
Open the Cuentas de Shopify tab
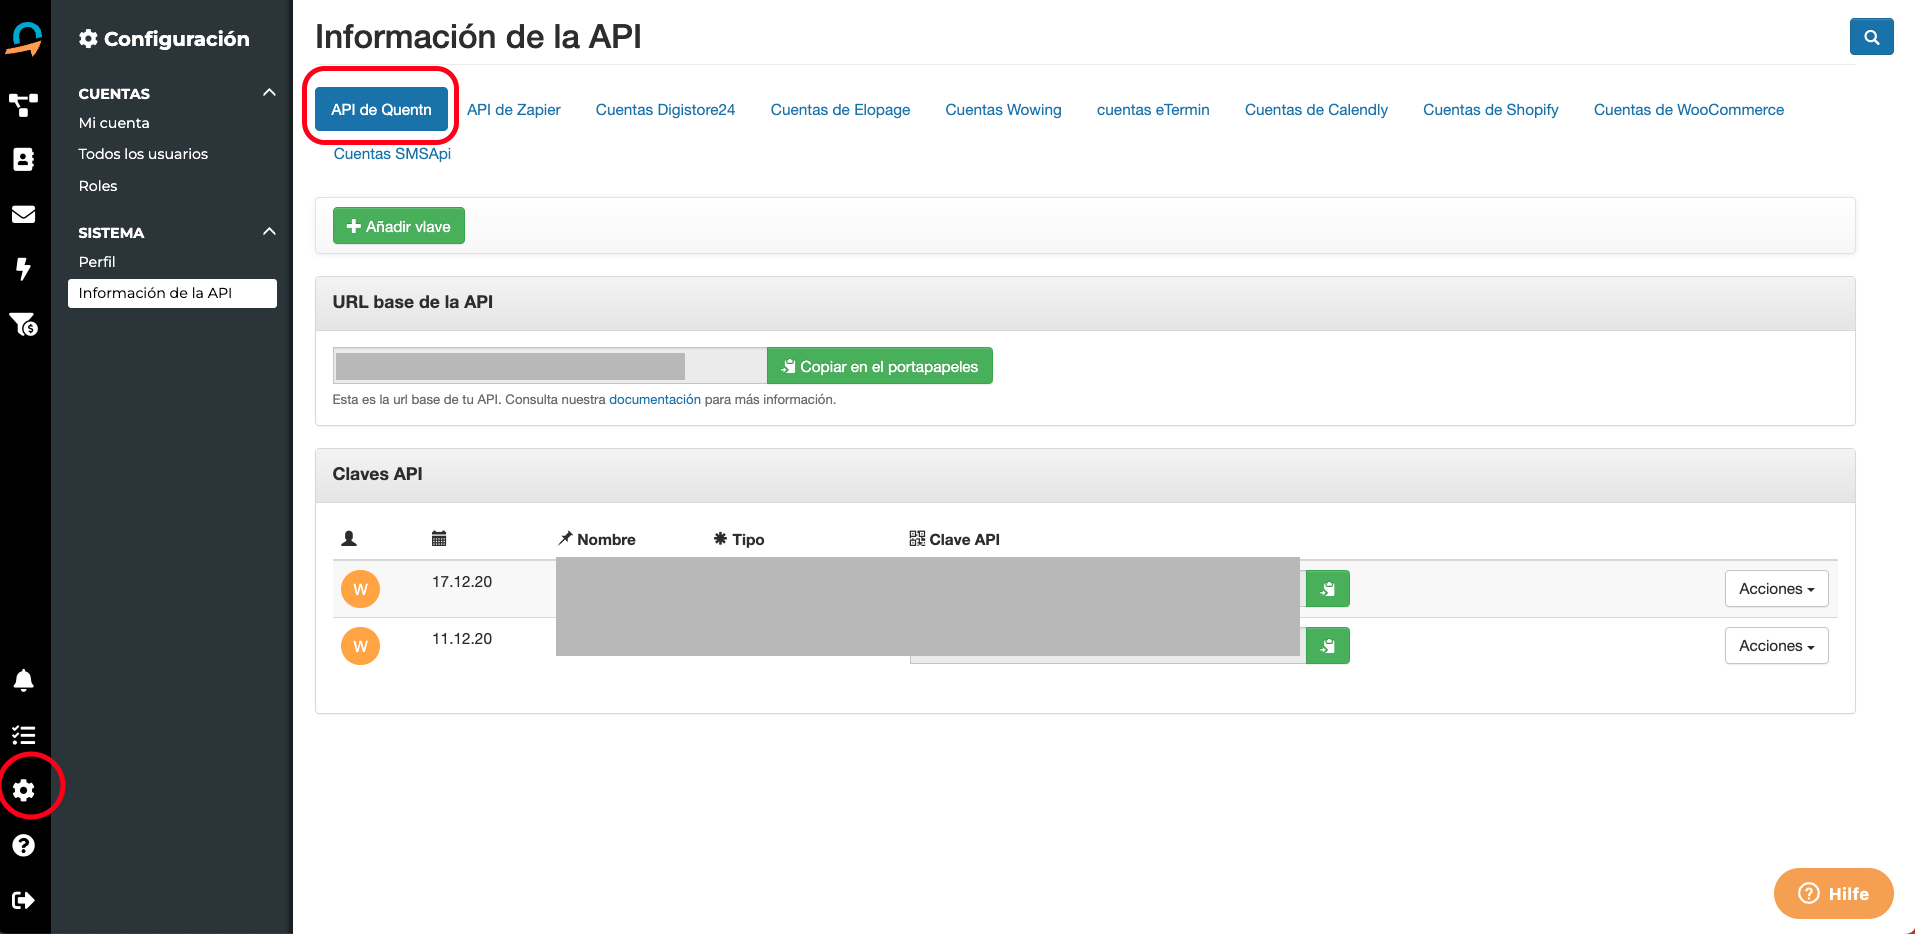point(1490,109)
